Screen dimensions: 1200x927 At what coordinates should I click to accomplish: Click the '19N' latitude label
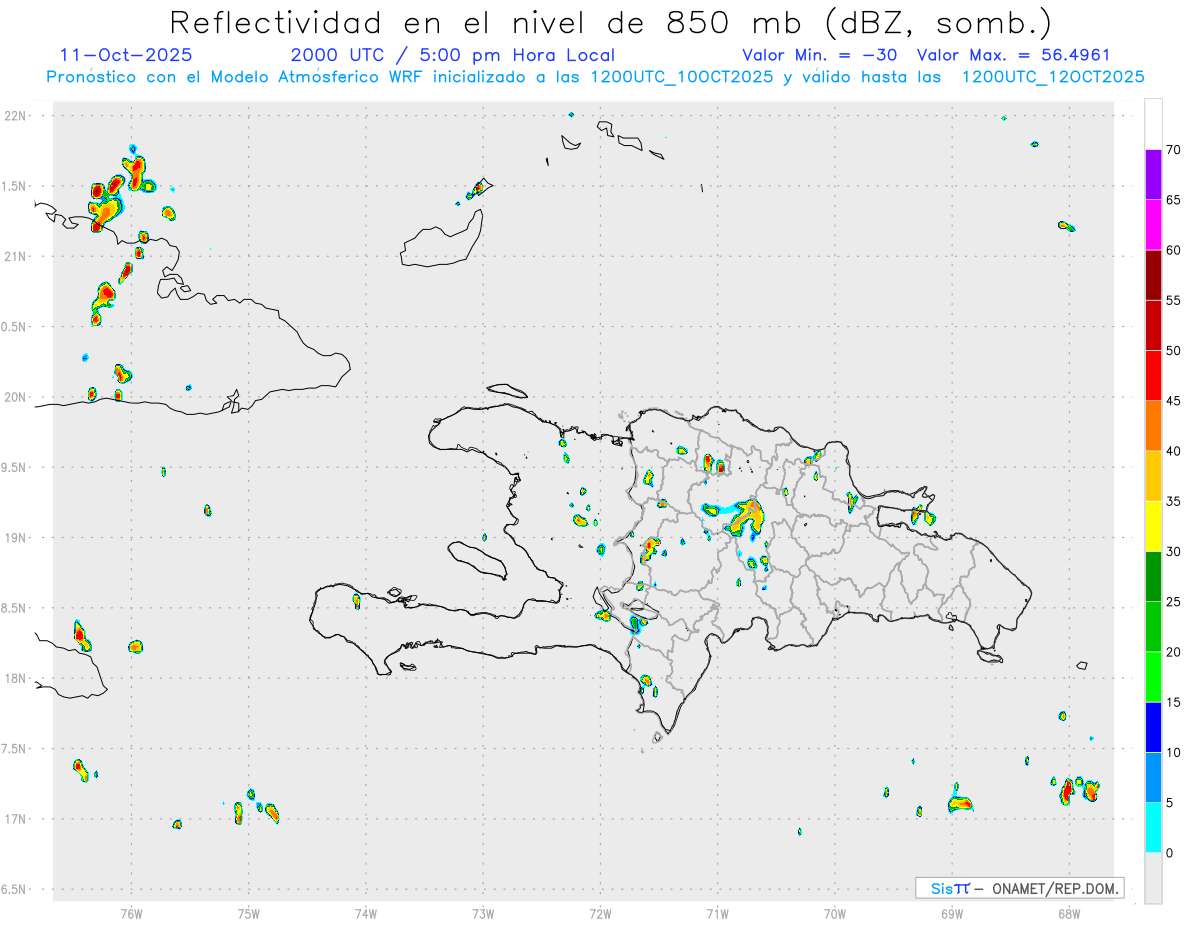coord(17,538)
